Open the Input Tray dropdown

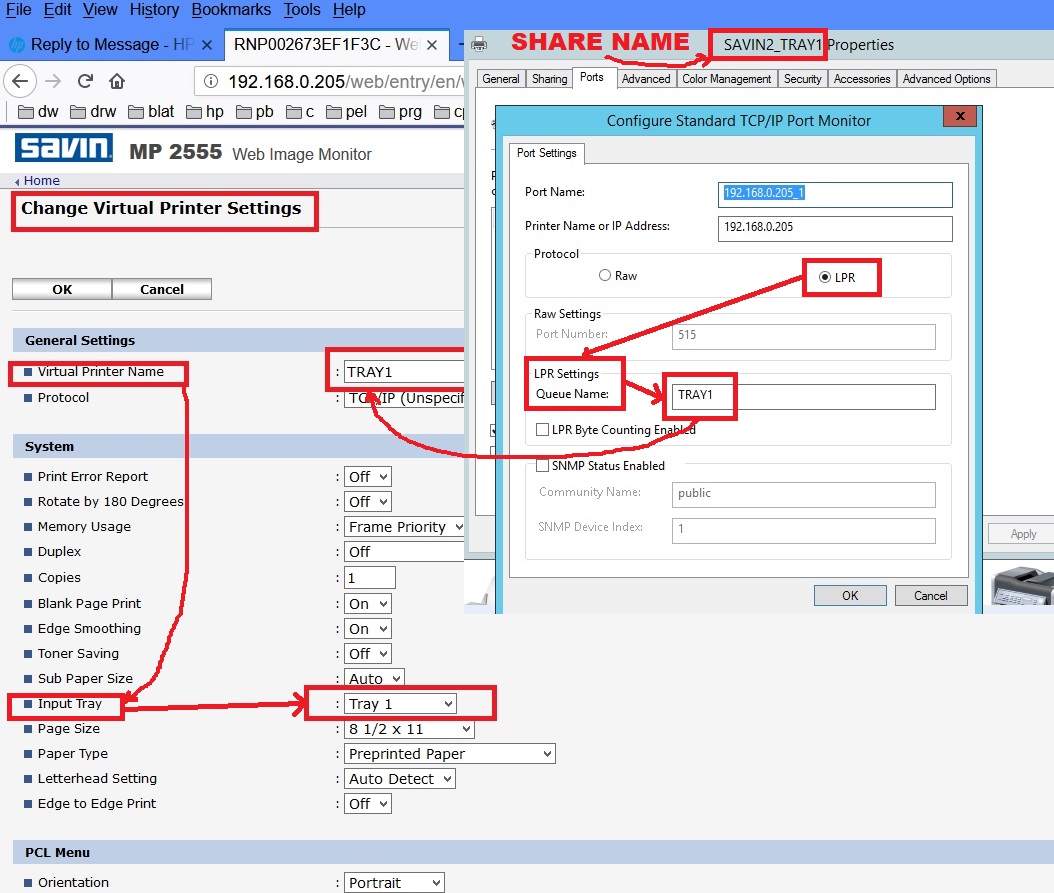coord(400,704)
